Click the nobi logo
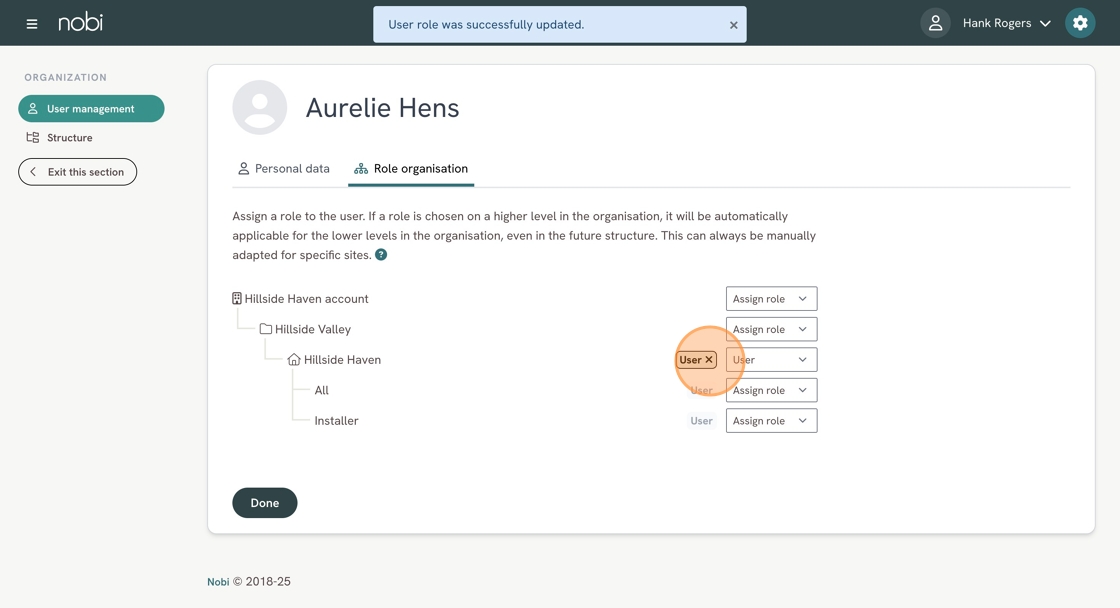The width and height of the screenshot is (1120, 608). coord(80,22)
